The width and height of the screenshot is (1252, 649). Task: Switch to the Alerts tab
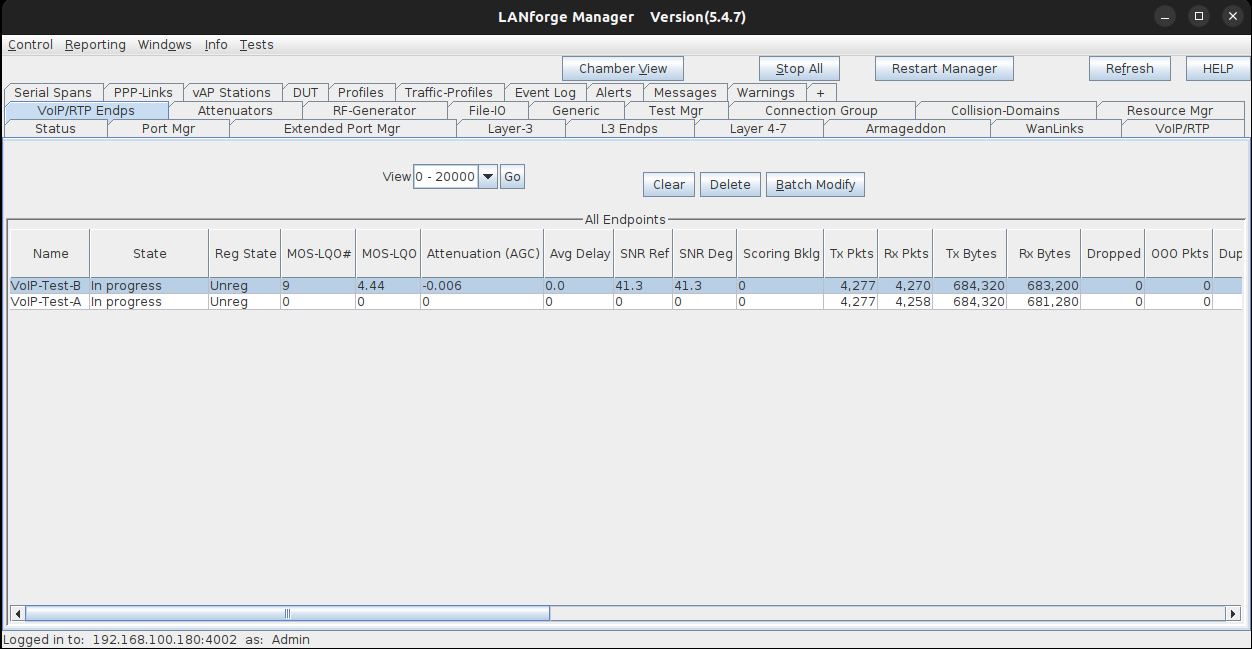(x=614, y=92)
